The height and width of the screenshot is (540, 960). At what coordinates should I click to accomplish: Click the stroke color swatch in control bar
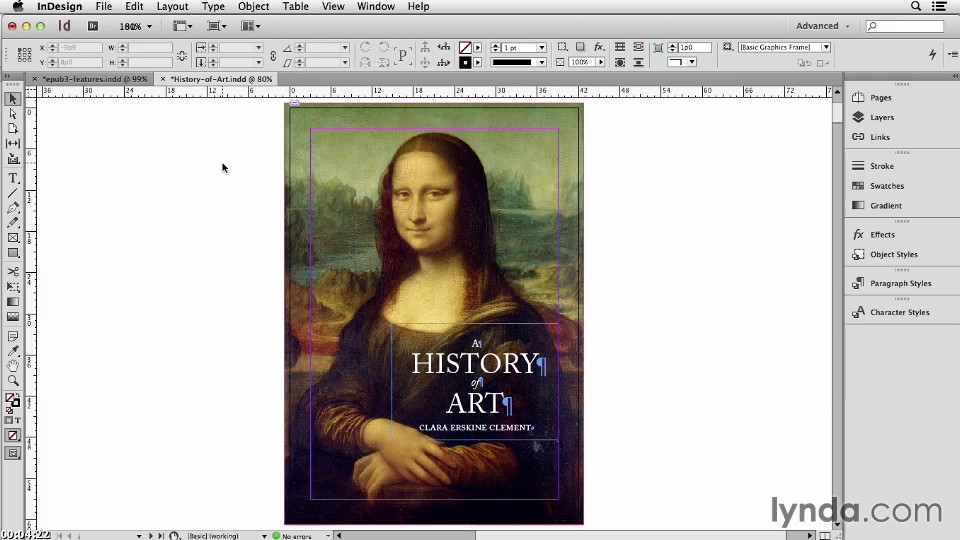pos(465,62)
